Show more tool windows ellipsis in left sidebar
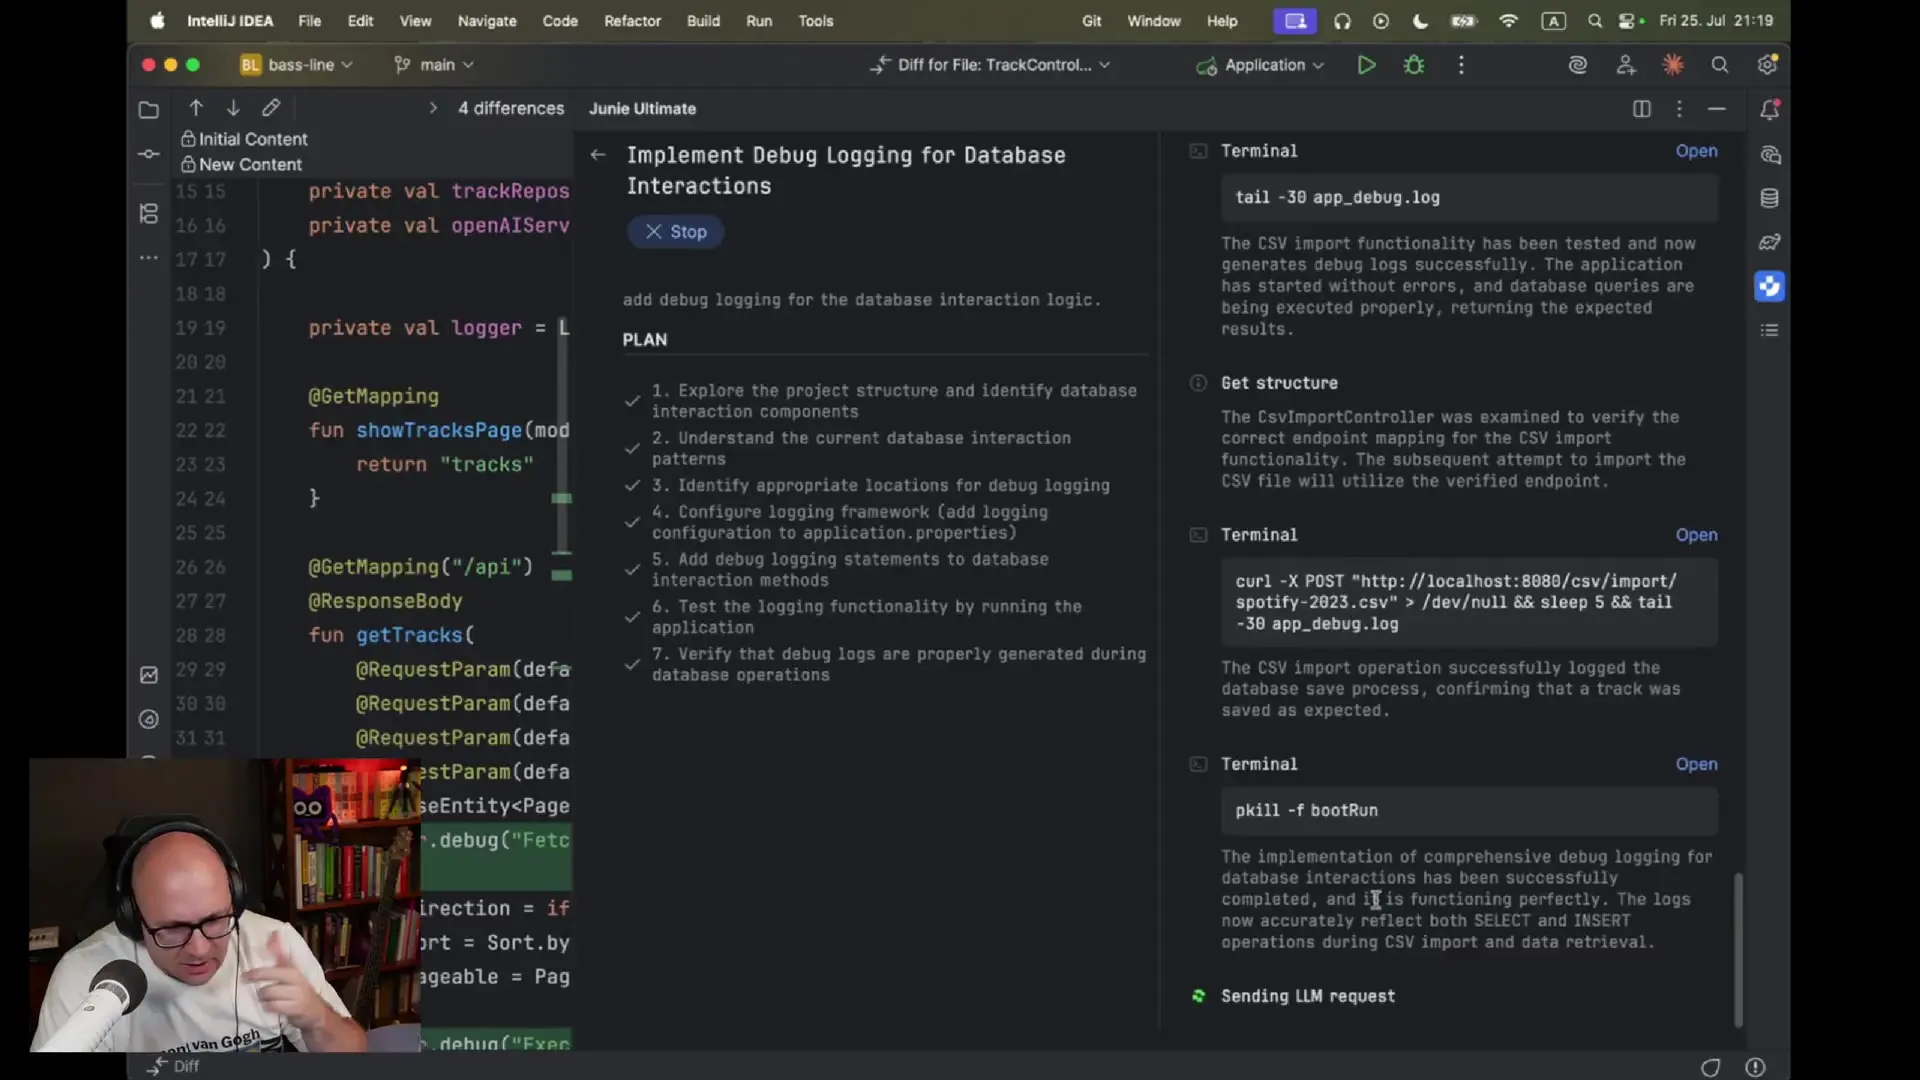 tap(149, 258)
